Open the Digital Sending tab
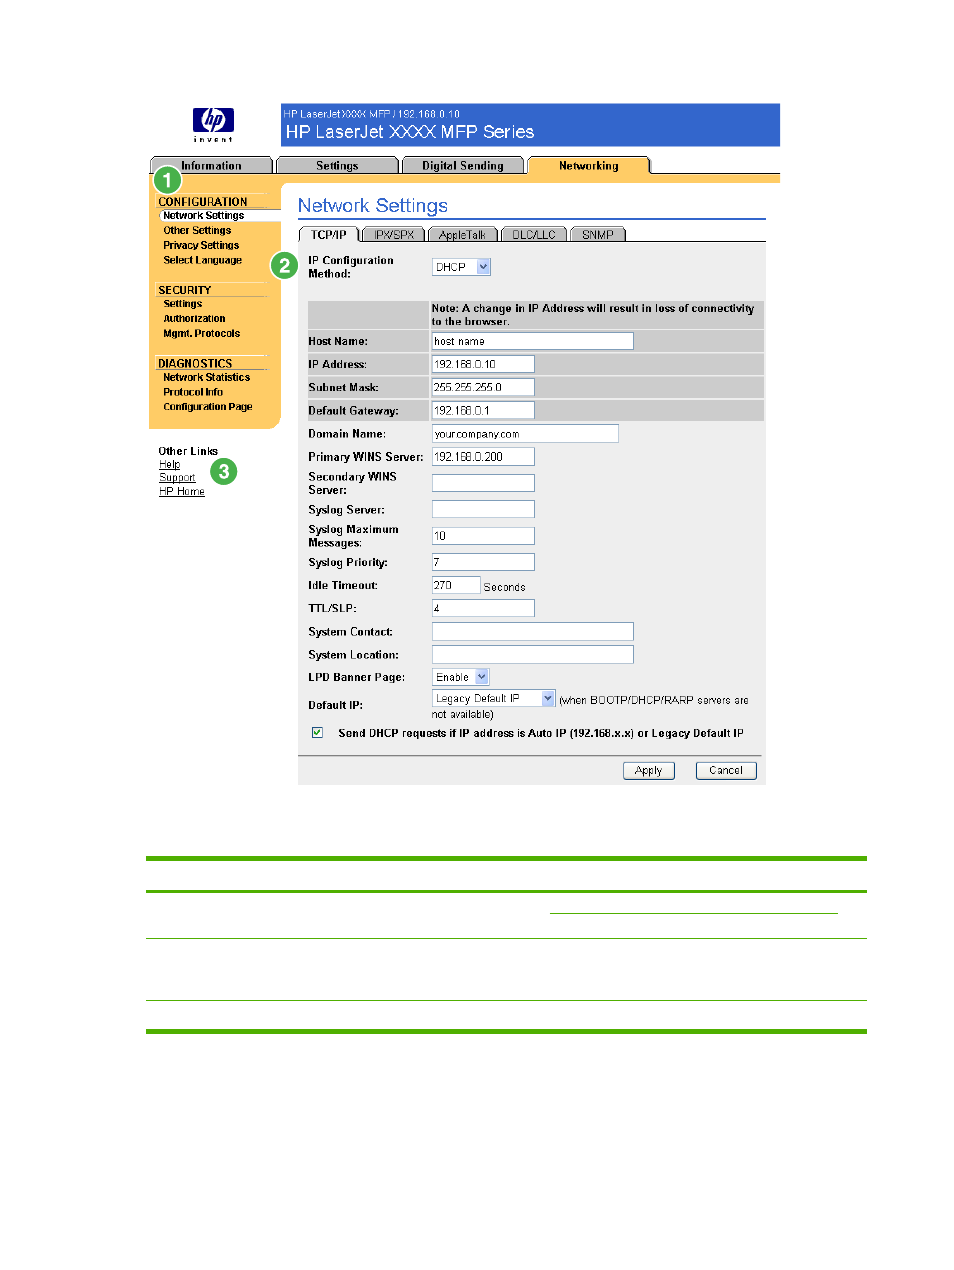The width and height of the screenshot is (954, 1270). [462, 166]
